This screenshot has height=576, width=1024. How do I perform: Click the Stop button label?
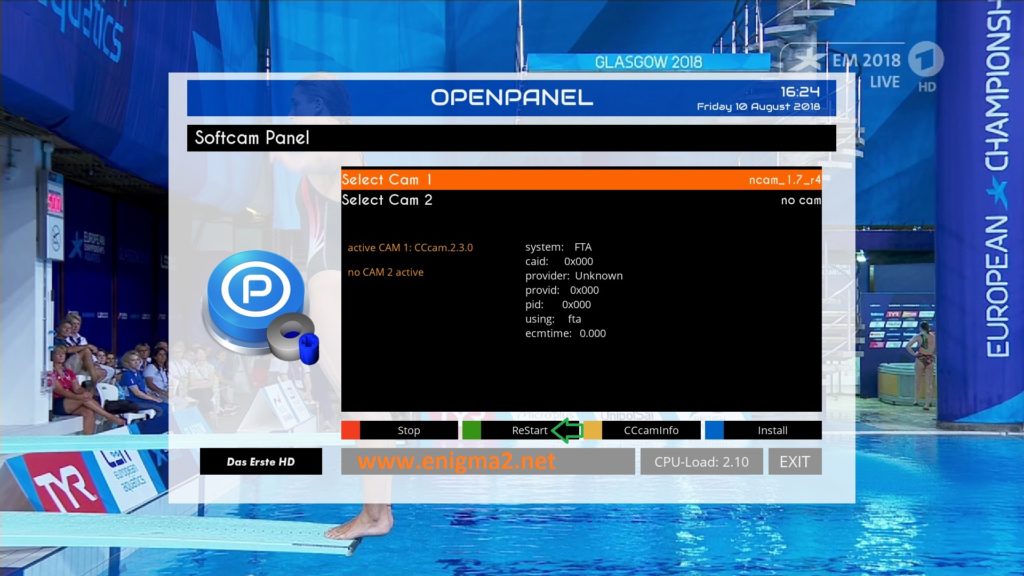coord(409,430)
